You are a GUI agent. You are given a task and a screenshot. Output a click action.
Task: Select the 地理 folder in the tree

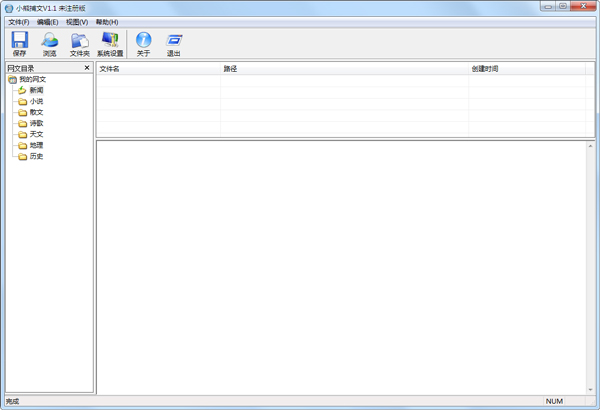tap(36, 145)
